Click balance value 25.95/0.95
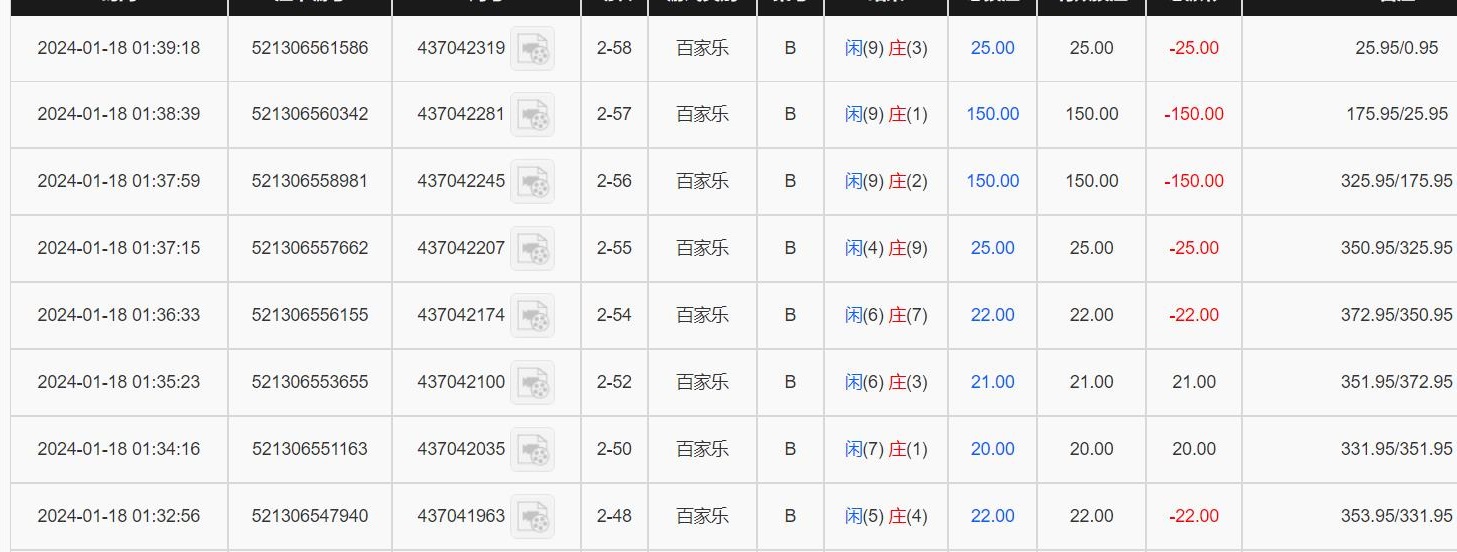The width and height of the screenshot is (1457, 552). coord(1396,47)
